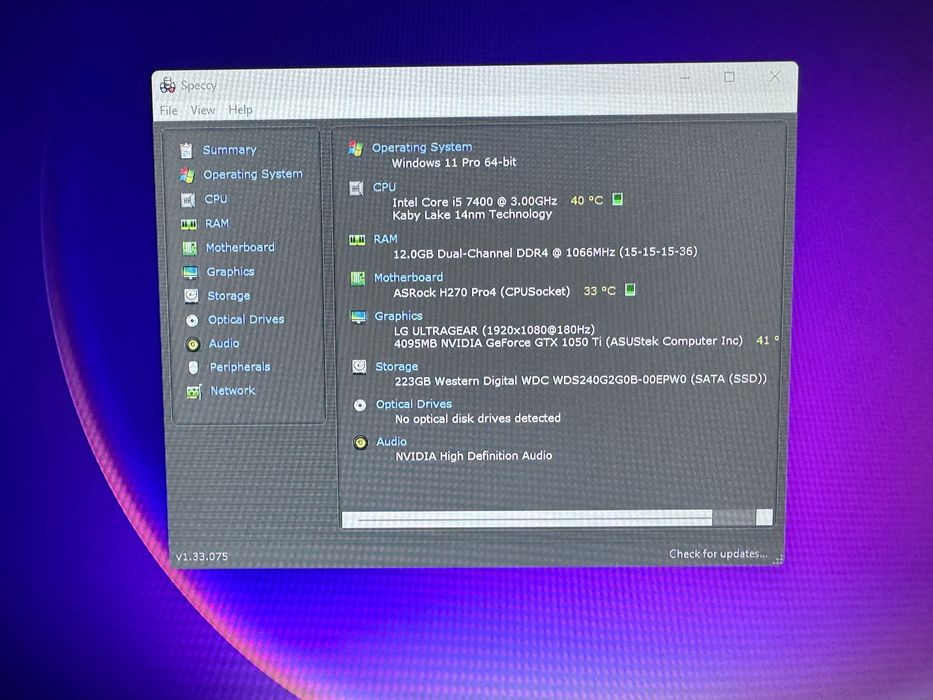Select Storage in the sidebar

229,296
